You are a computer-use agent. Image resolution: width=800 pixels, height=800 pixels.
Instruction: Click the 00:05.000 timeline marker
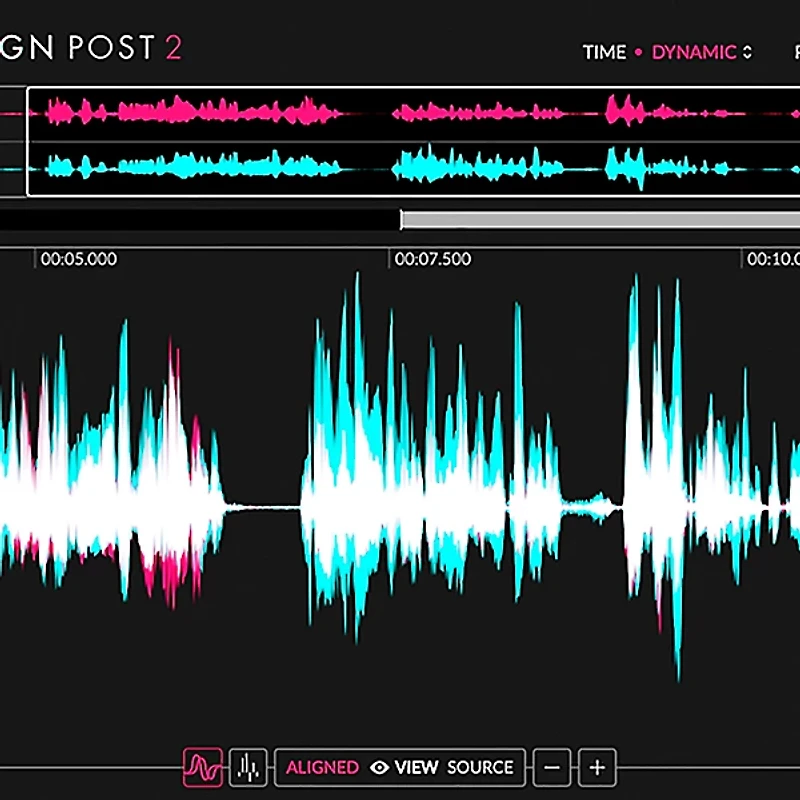(x=78, y=259)
